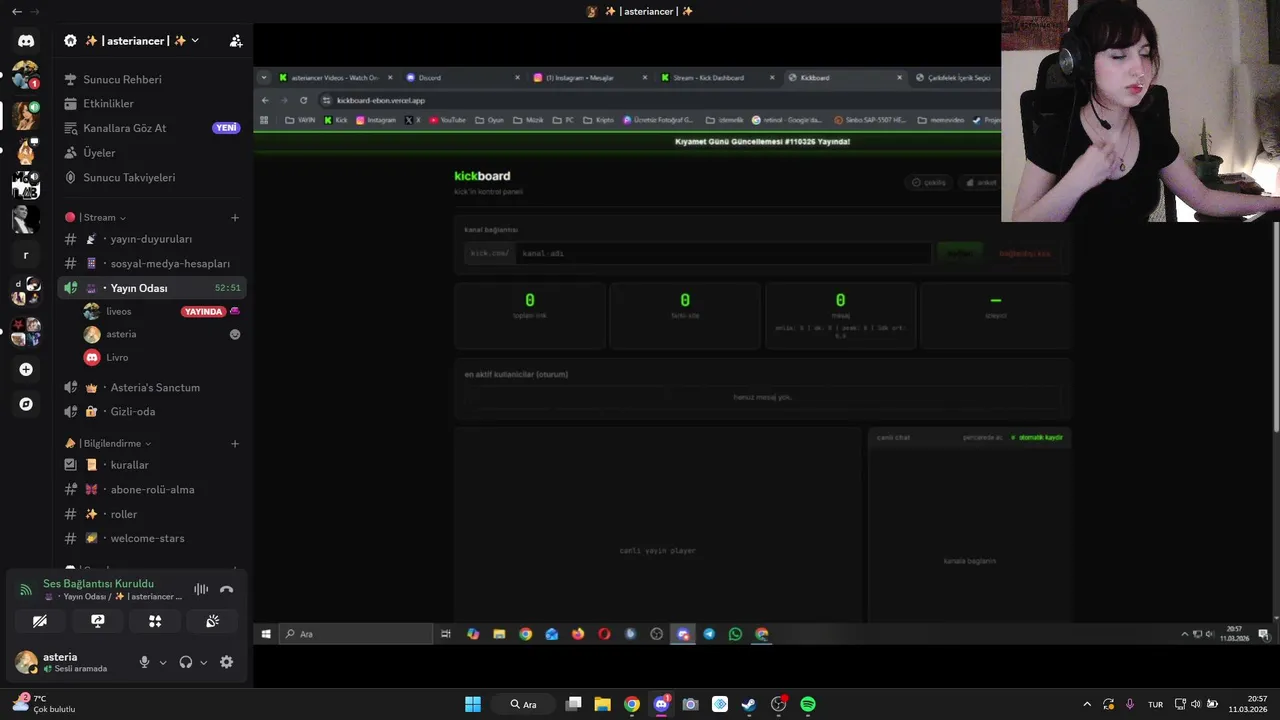Image resolution: width=1280 pixels, height=720 pixels.
Task: Open Kick bookmark in bookmarks bar
Action: pos(336,120)
